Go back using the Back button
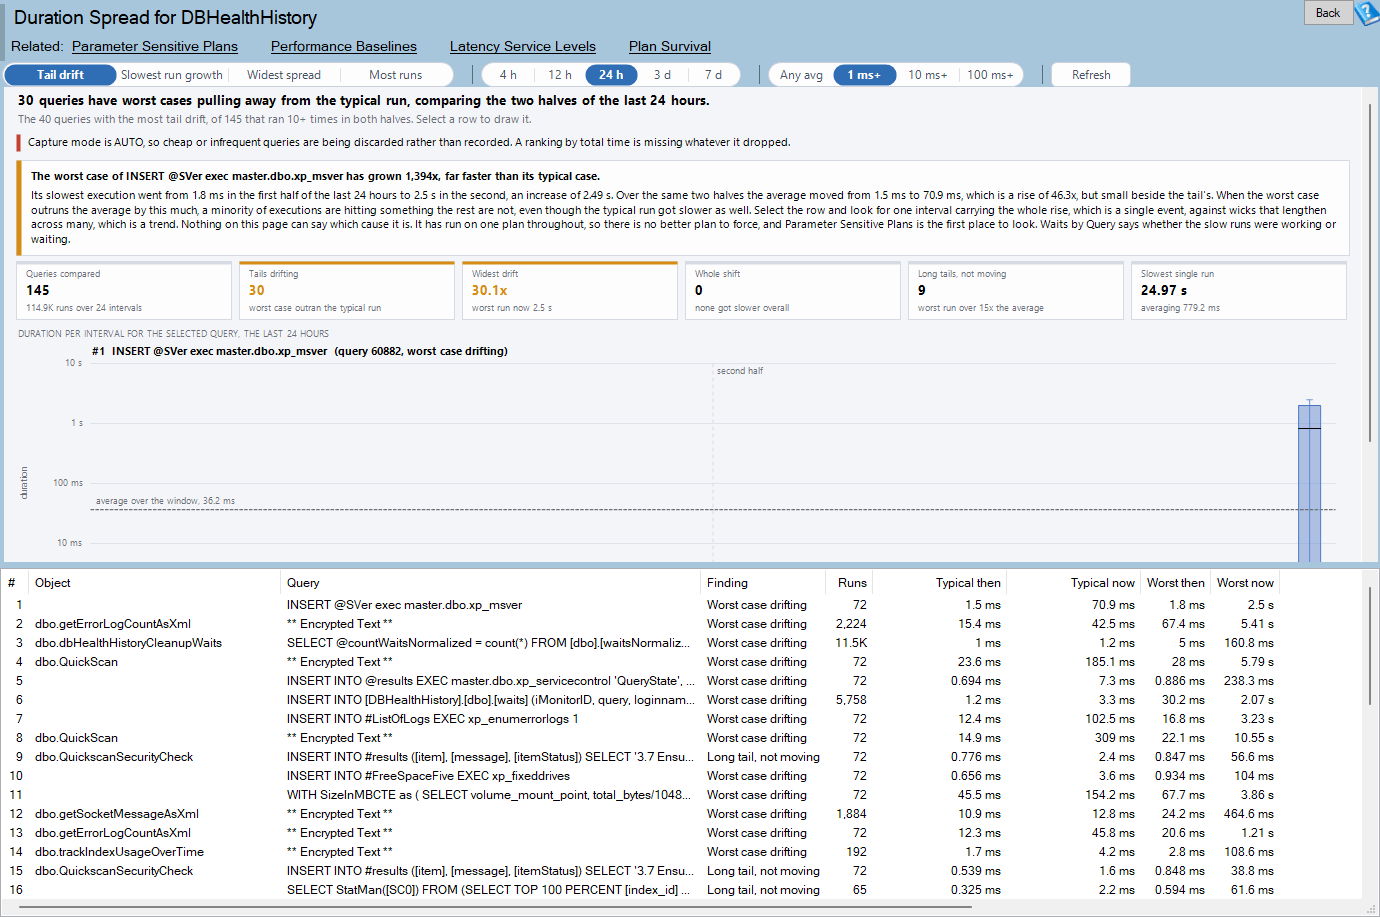The height and width of the screenshot is (917, 1380). point(1328,13)
